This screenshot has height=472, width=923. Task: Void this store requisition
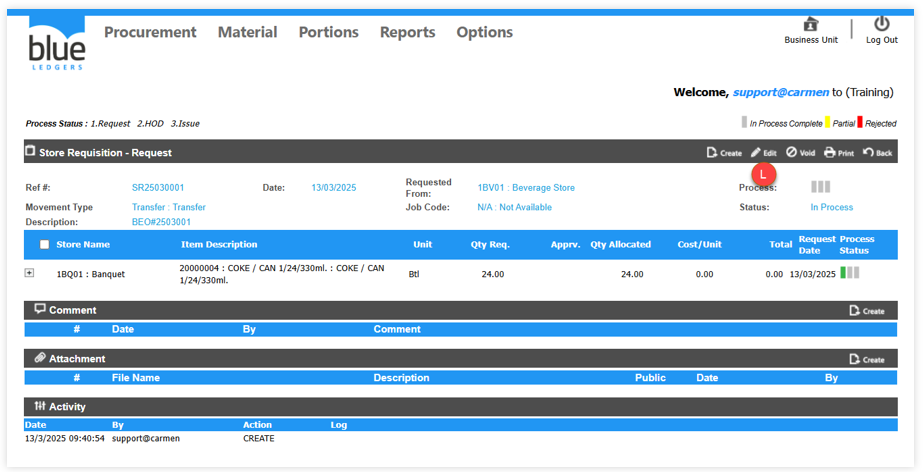(x=800, y=153)
